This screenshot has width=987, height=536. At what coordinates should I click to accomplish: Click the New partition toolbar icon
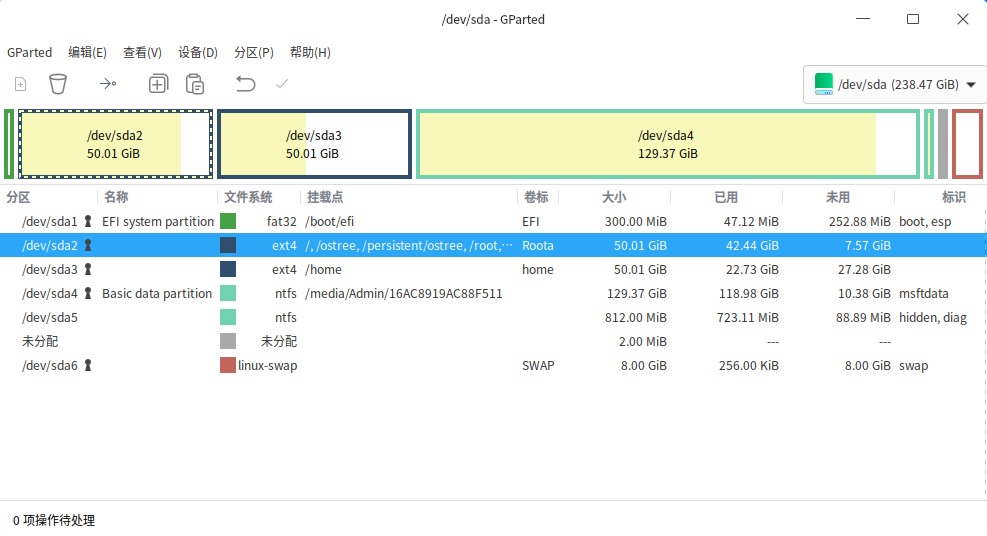point(20,84)
